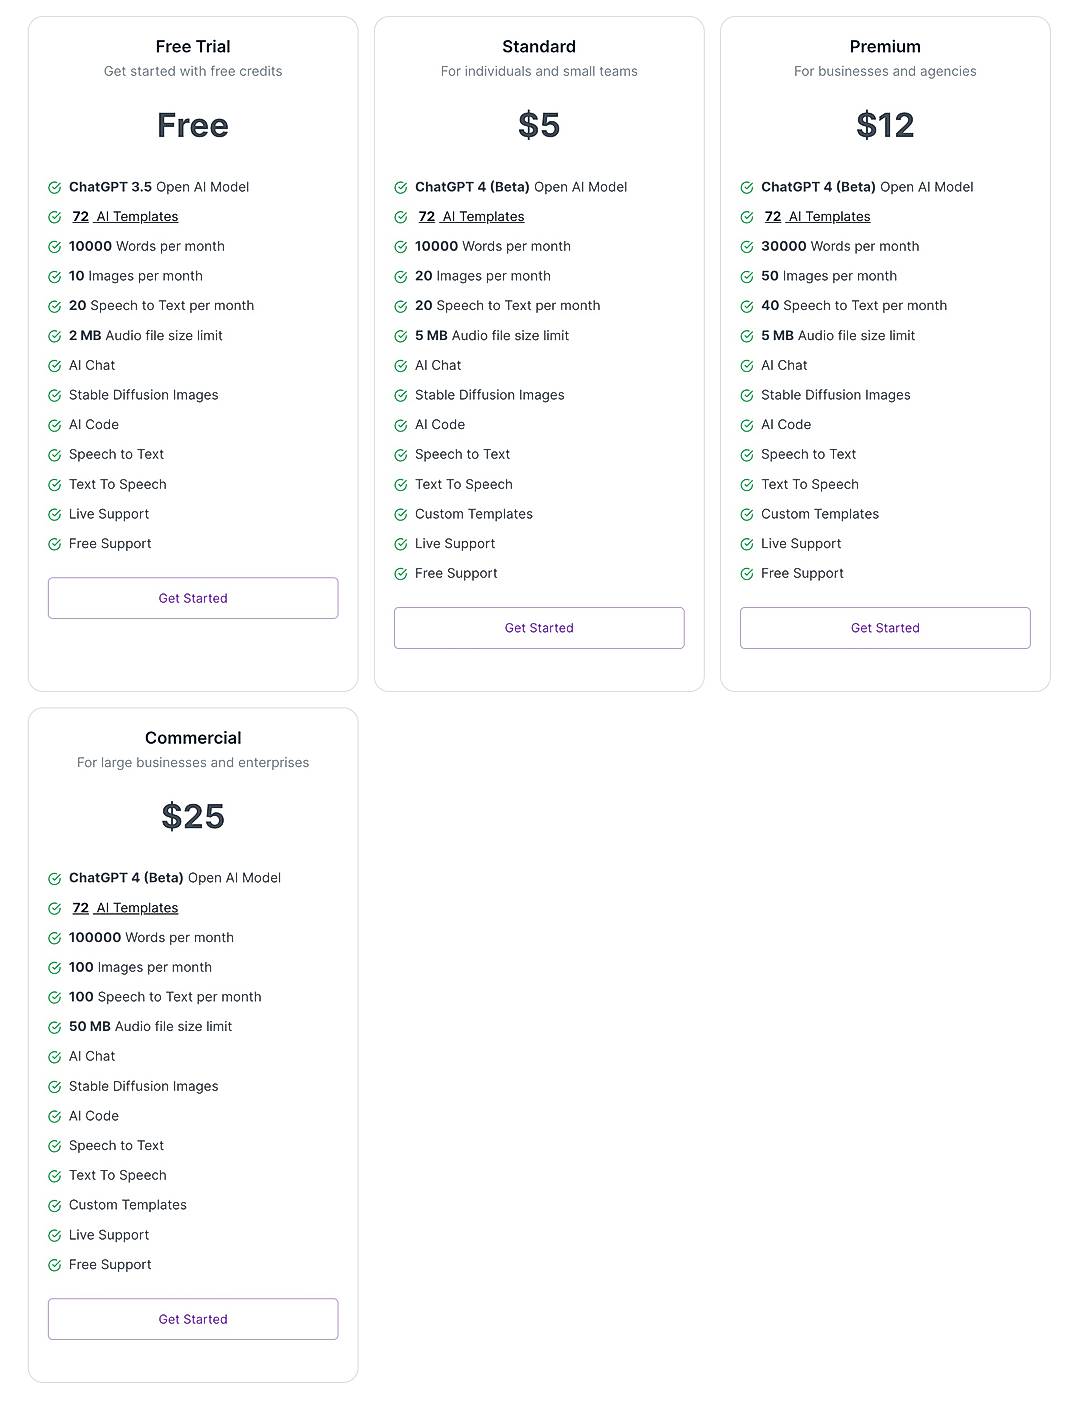The width and height of the screenshot is (1070, 1409).
Task: Click Get Started for the Premium plan
Action: pos(885,628)
